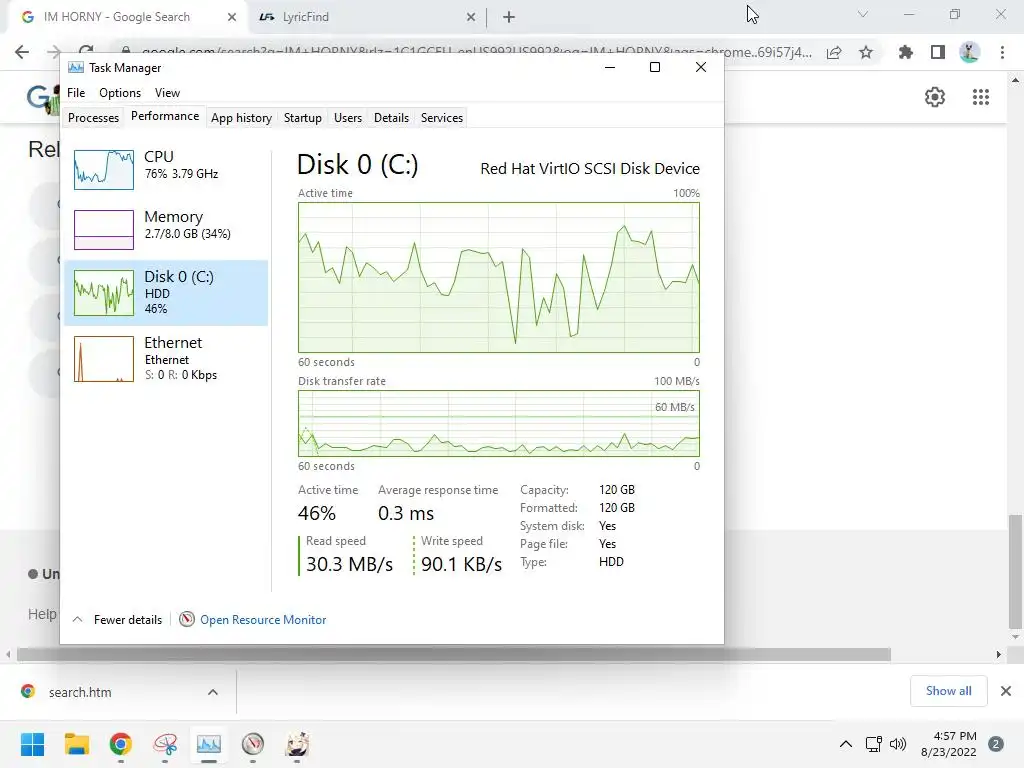Open the Chrome three-dot menu

click(x=1002, y=52)
